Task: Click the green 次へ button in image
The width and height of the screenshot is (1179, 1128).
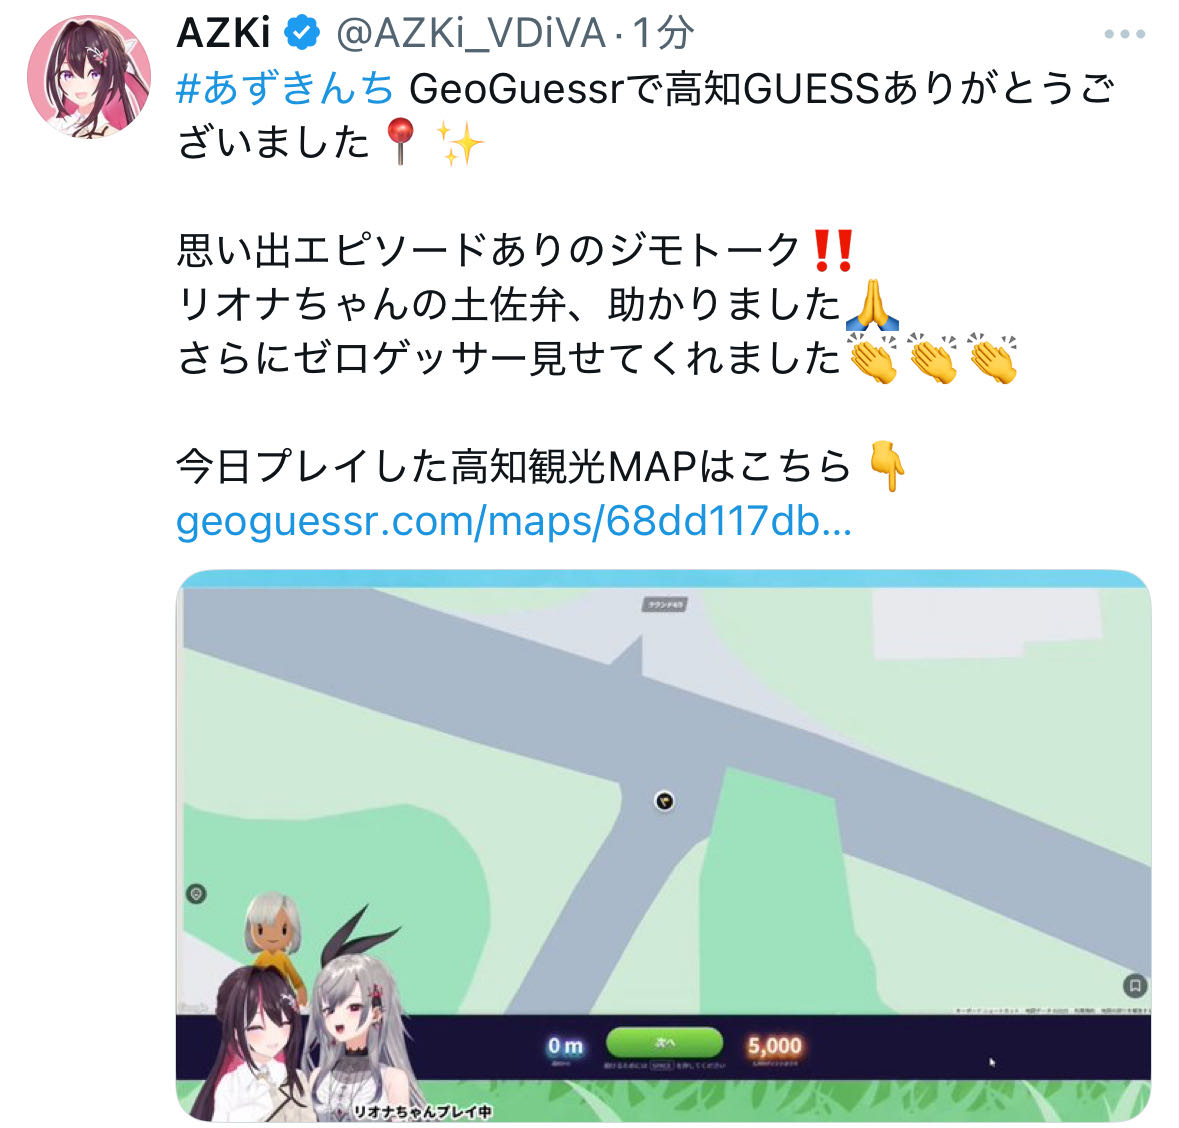Action: [x=665, y=1042]
